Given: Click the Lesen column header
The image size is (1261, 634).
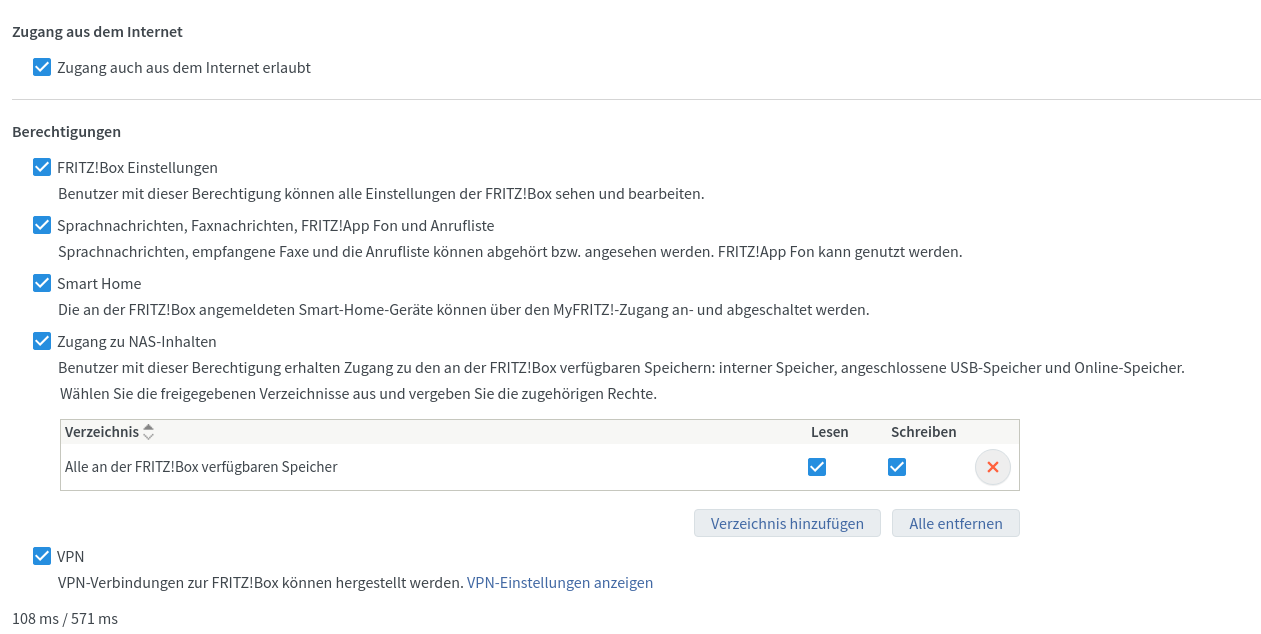Looking at the screenshot, I should coord(830,432).
